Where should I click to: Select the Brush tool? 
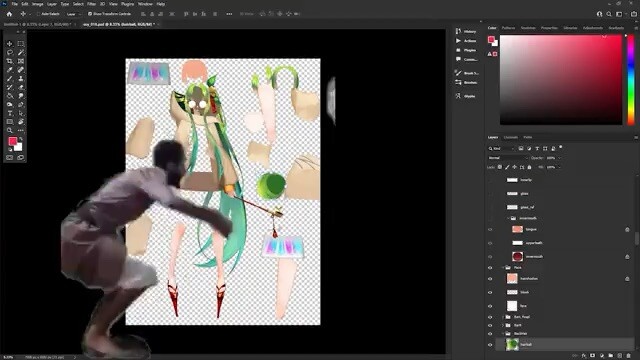pyautogui.click(x=9, y=78)
